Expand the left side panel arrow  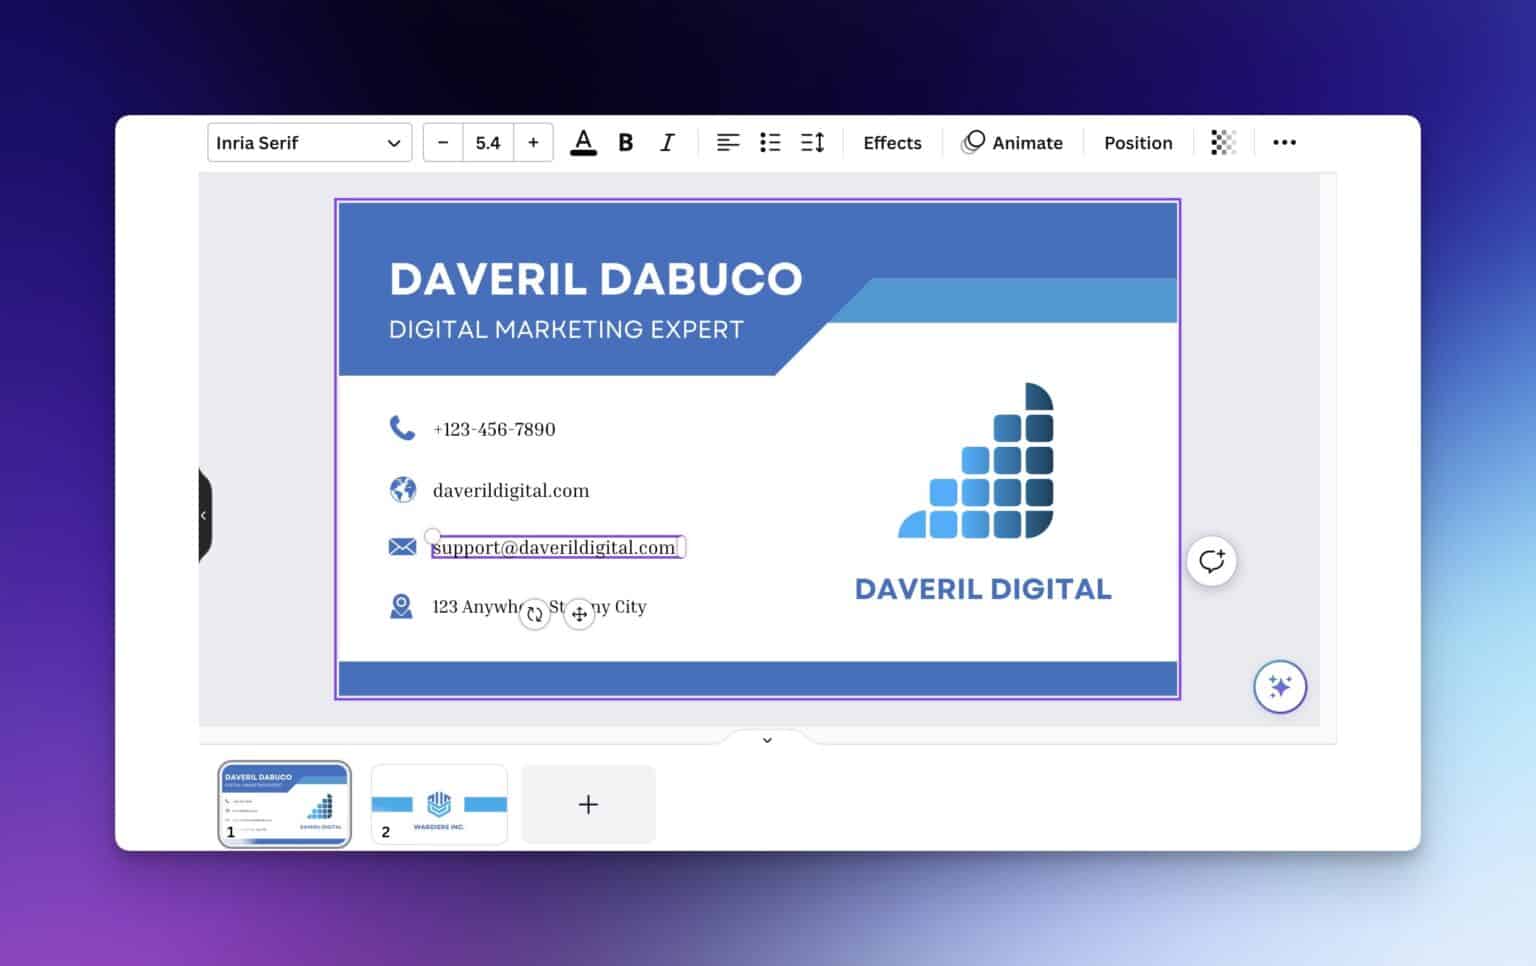(x=205, y=515)
